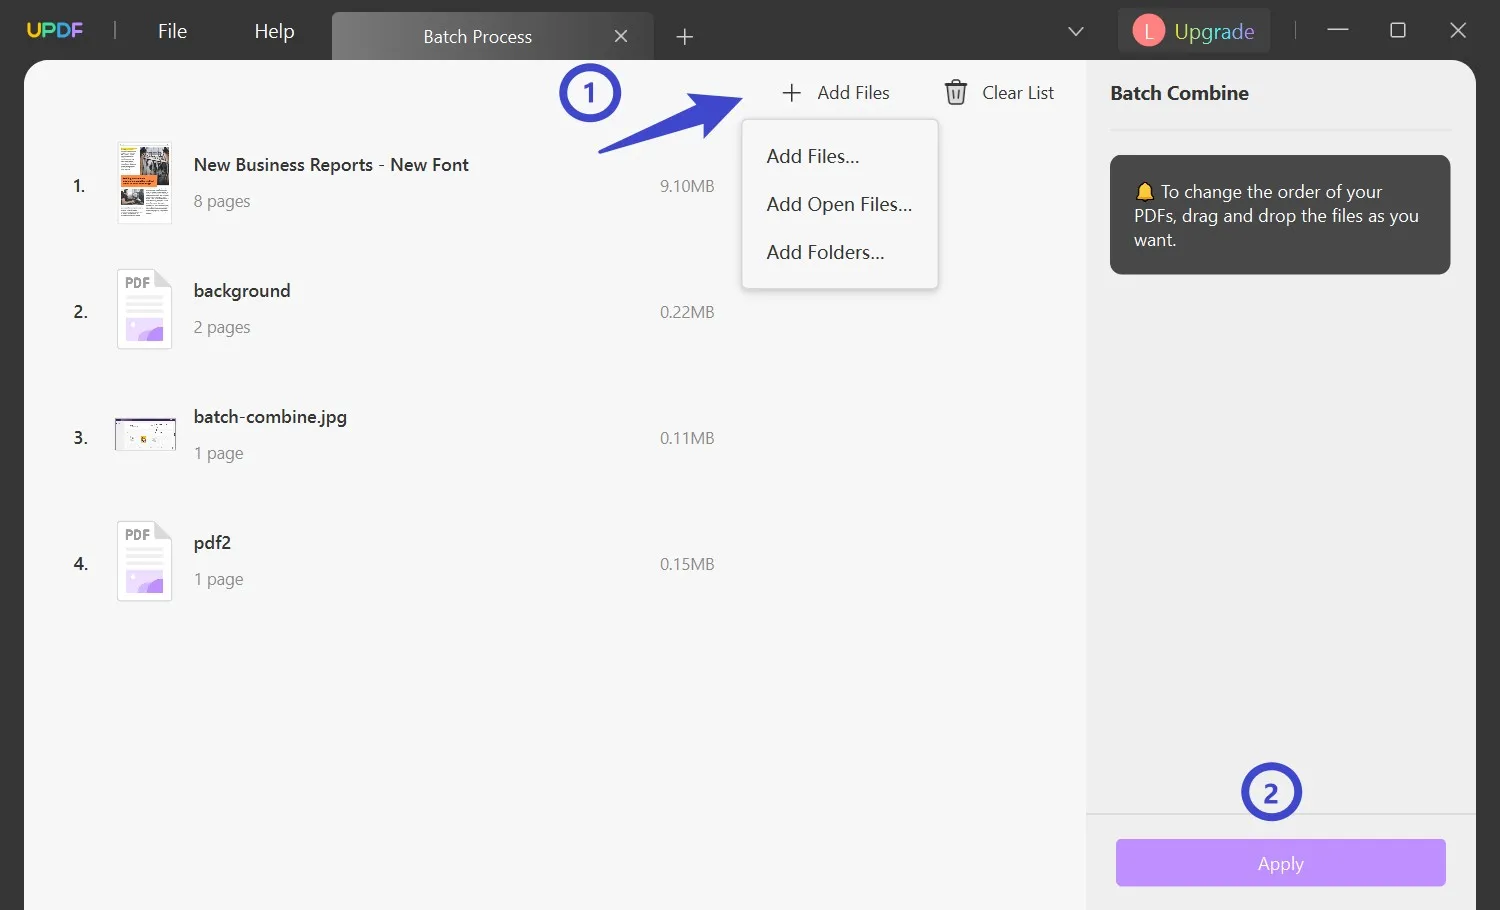Choose Add Folders from the menu
This screenshot has height=910, width=1500.
point(824,252)
